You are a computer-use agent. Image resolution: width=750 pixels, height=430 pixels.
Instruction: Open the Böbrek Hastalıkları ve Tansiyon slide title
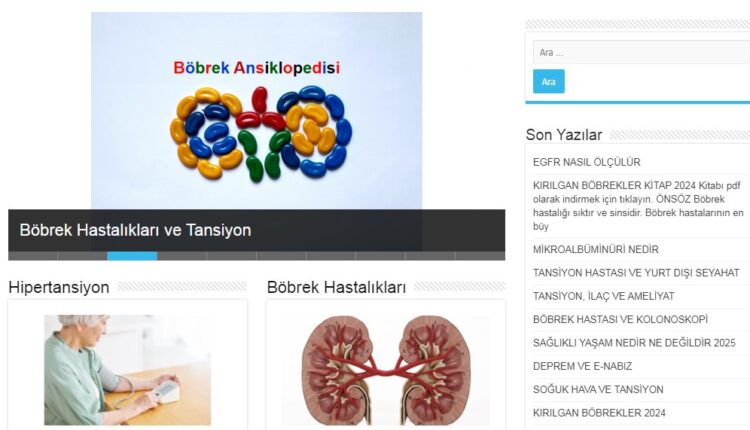[x=135, y=230]
